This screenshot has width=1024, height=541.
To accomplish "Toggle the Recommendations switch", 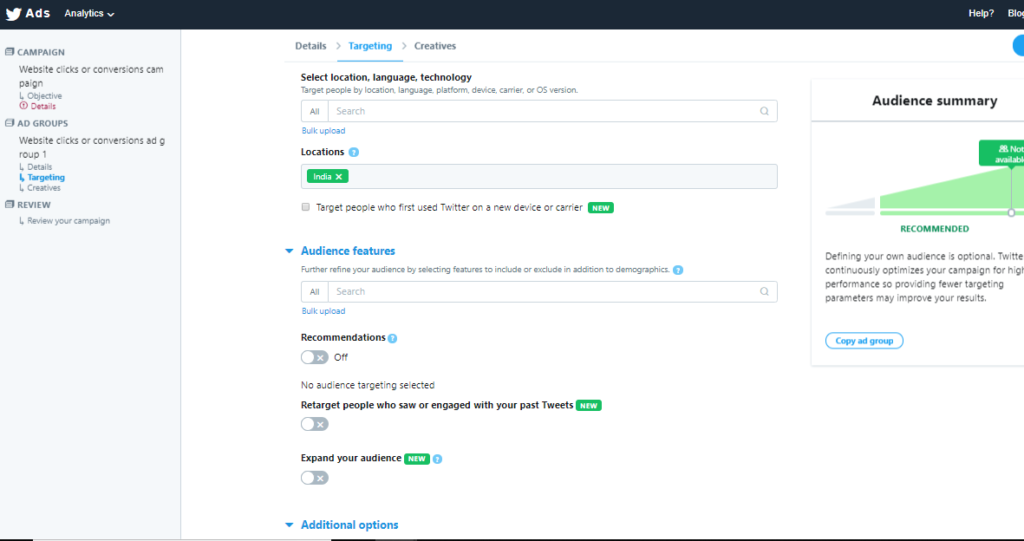I will tap(314, 357).
